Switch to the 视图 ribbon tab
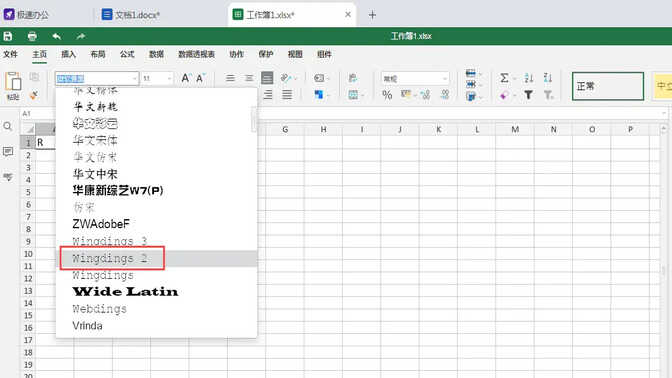This screenshot has height=378, width=672. pos(295,54)
